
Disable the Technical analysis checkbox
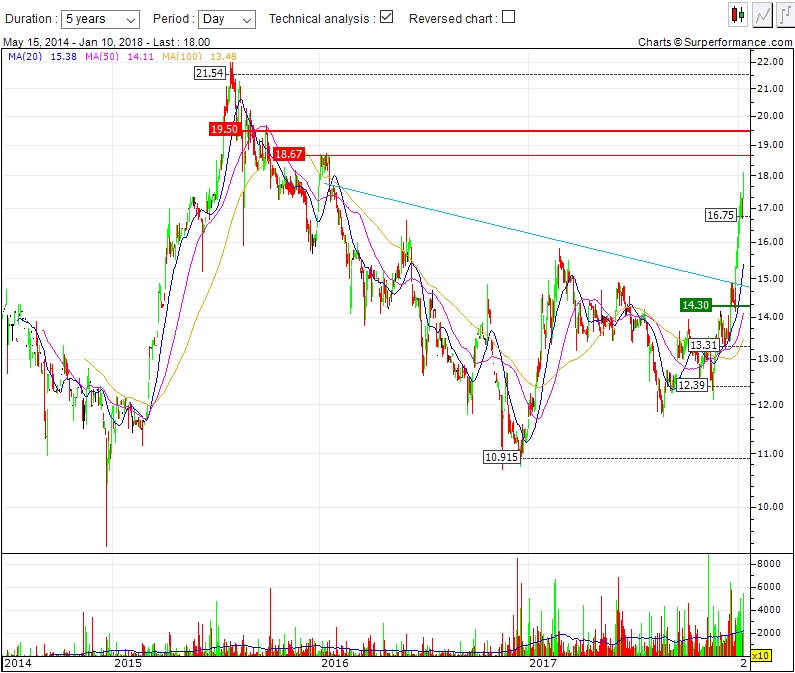point(387,17)
